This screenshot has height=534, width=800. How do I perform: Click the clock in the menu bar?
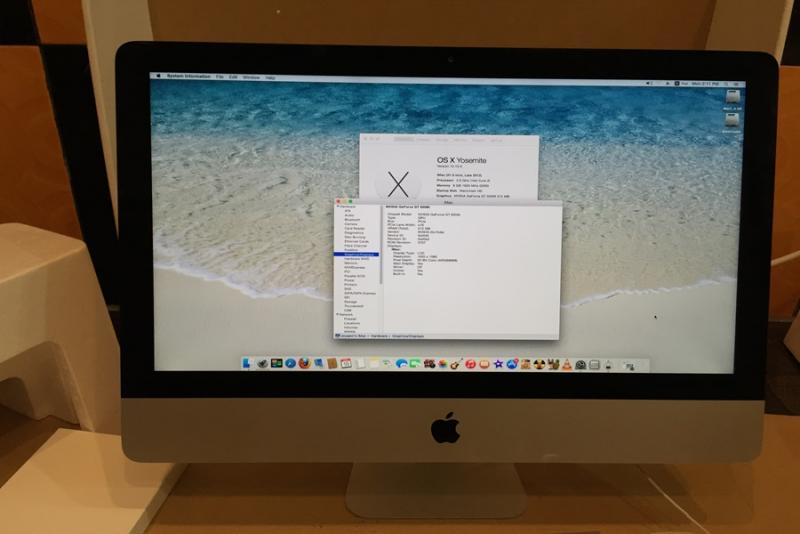tap(706, 84)
